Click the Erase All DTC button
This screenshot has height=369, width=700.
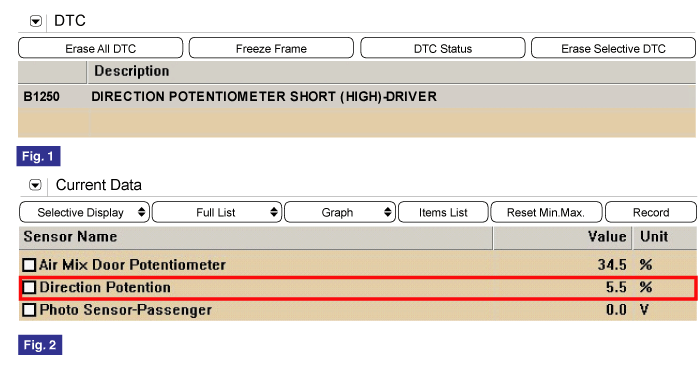pyautogui.click(x=100, y=48)
